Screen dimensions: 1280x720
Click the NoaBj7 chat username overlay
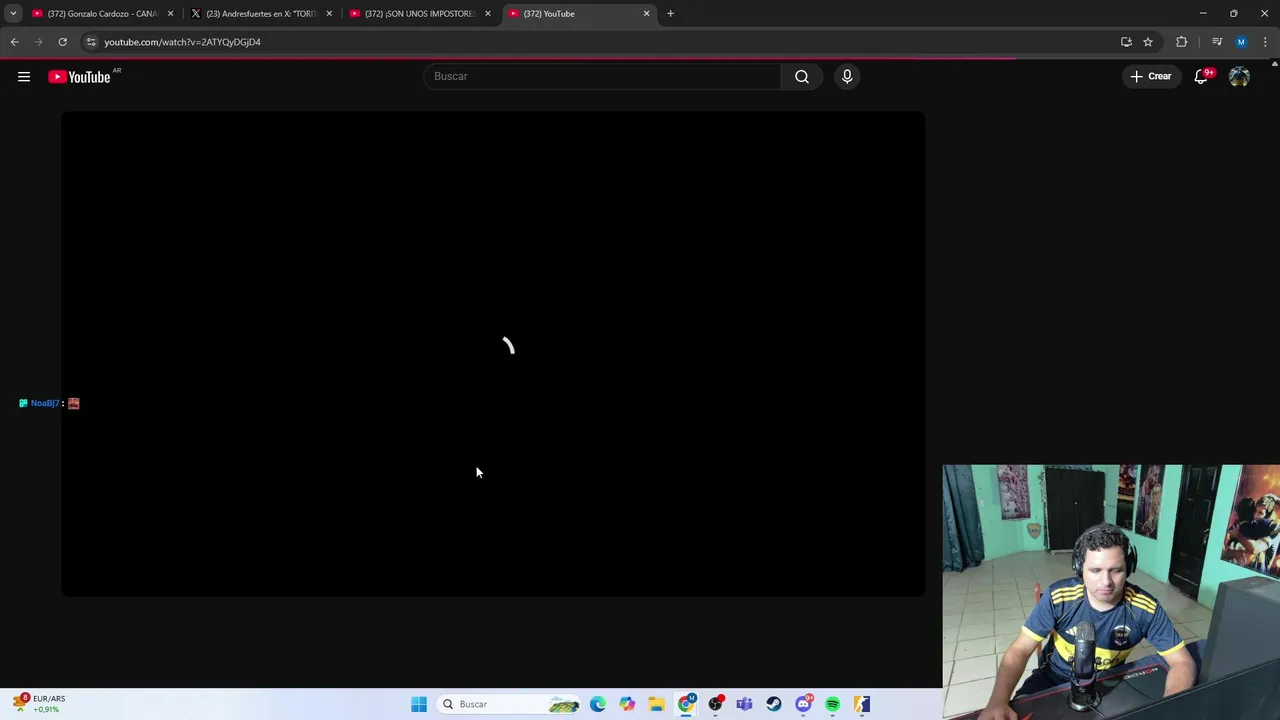coord(45,403)
